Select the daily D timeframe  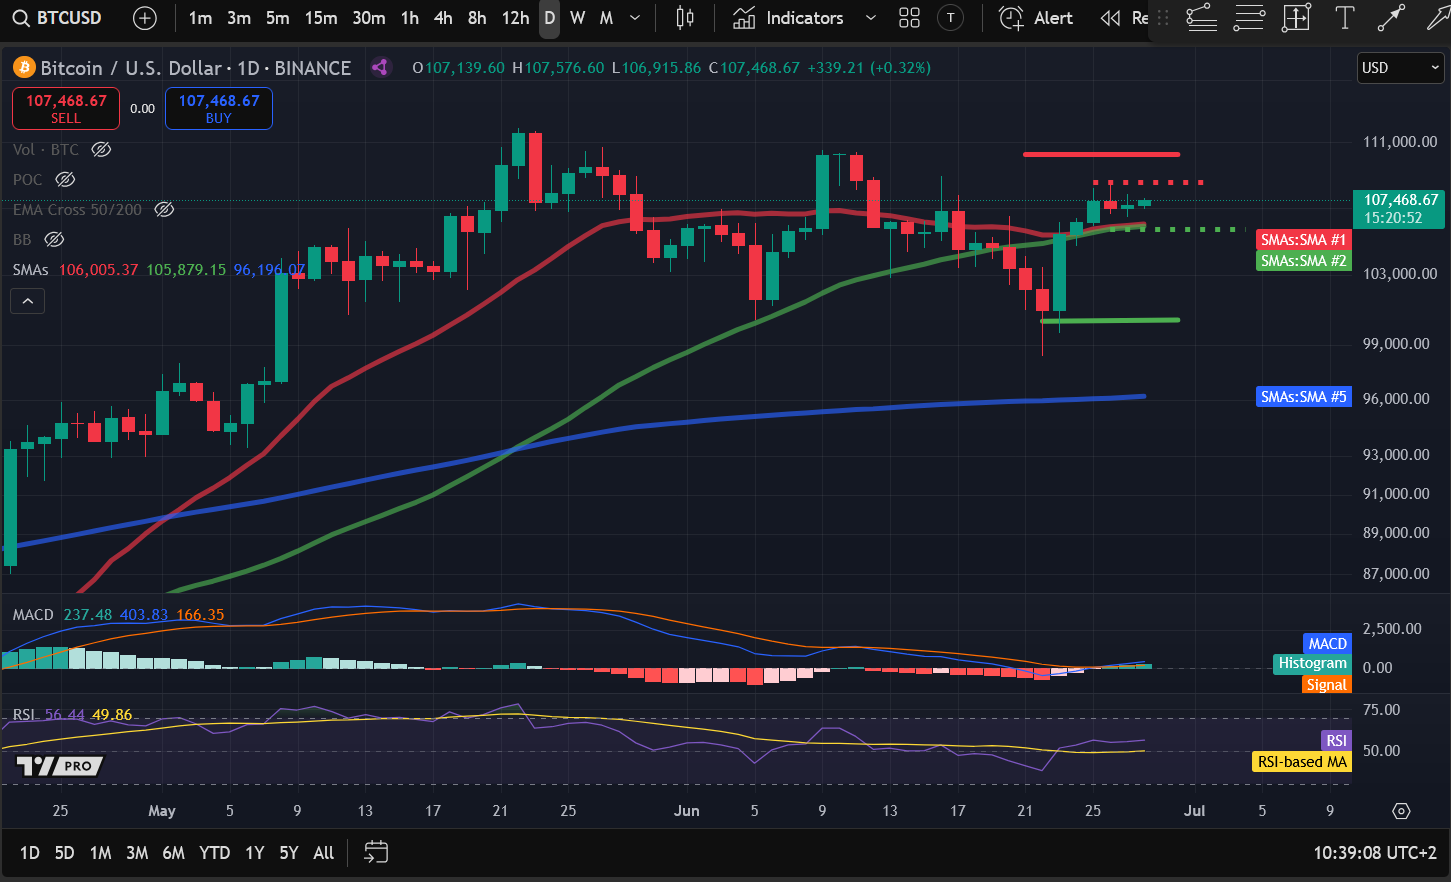click(x=549, y=18)
